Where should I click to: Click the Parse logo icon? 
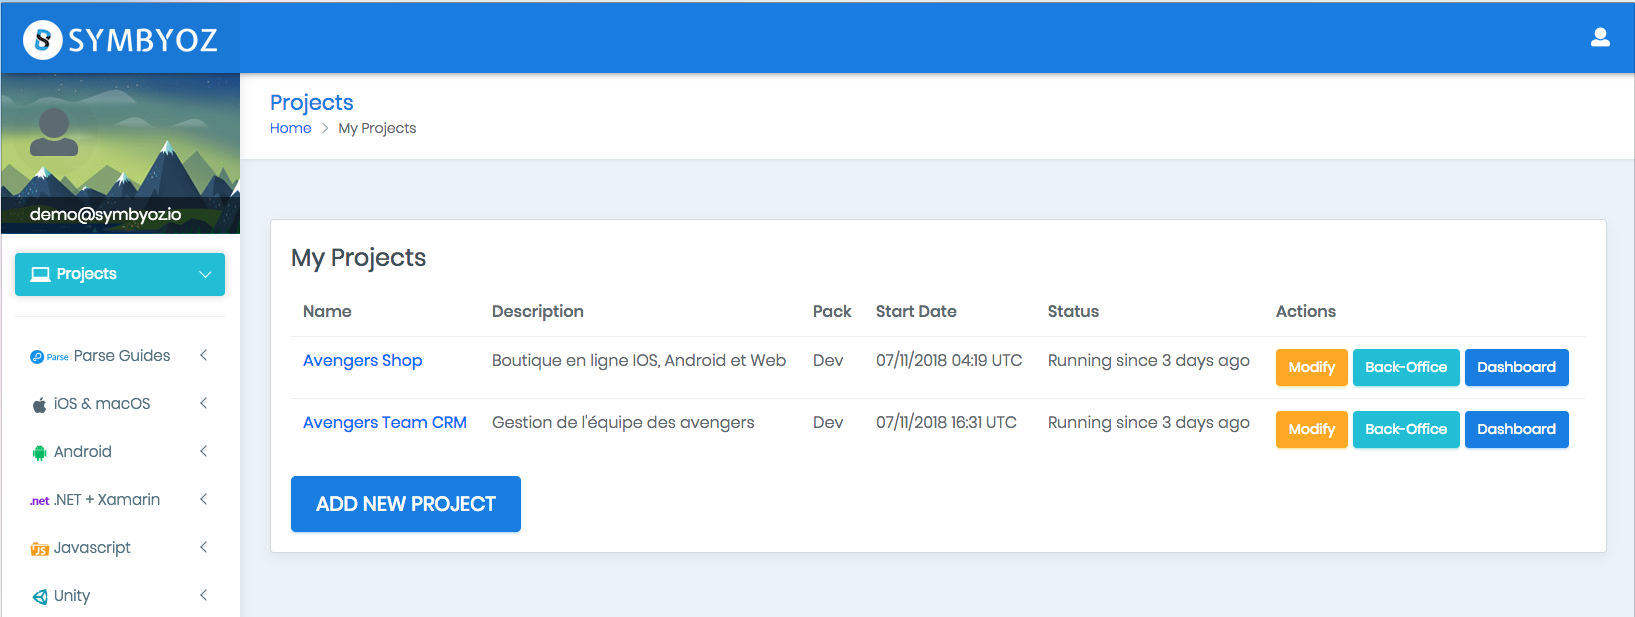point(49,356)
